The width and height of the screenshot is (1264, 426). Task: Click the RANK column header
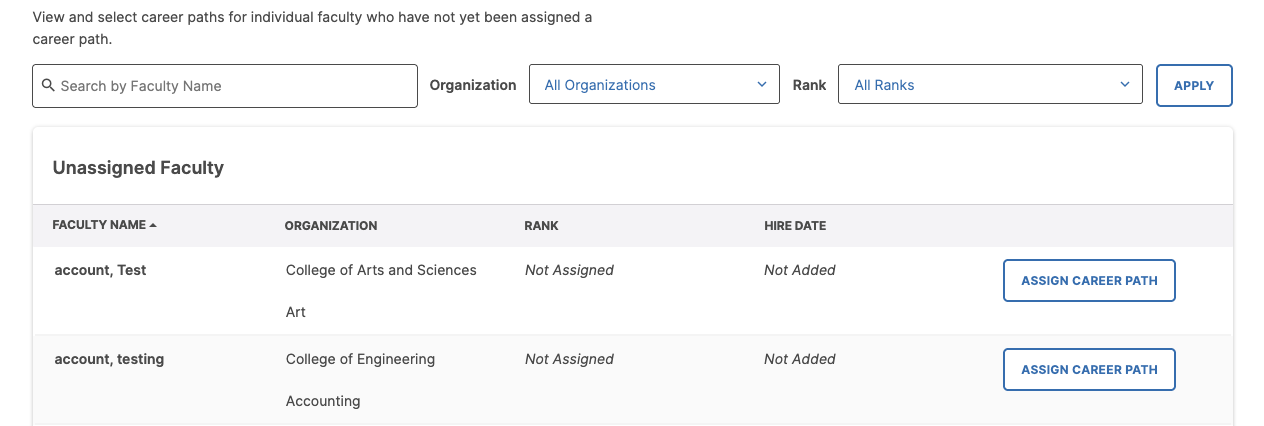tap(541, 226)
